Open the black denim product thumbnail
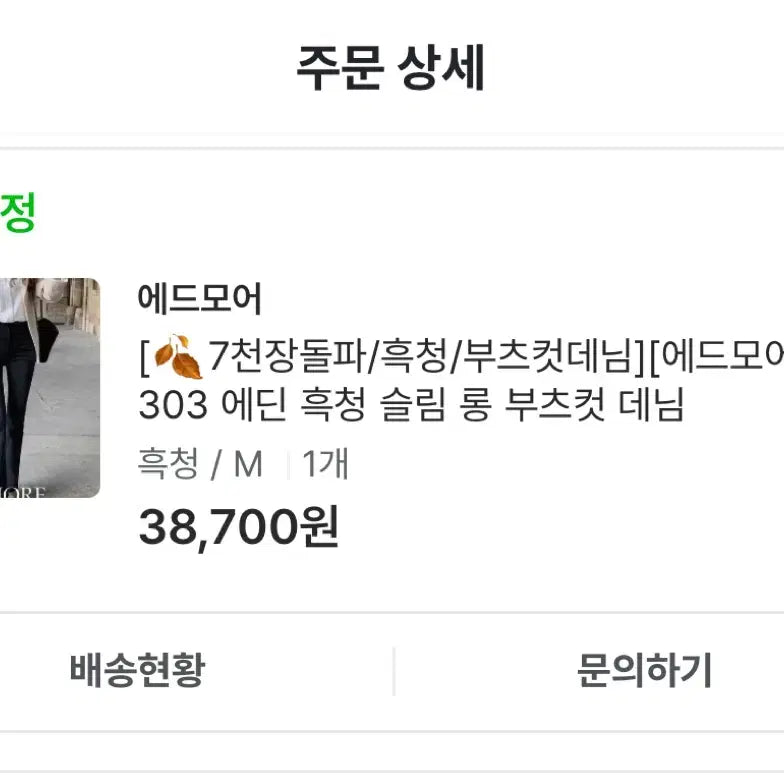The width and height of the screenshot is (784, 784). (x=50, y=388)
